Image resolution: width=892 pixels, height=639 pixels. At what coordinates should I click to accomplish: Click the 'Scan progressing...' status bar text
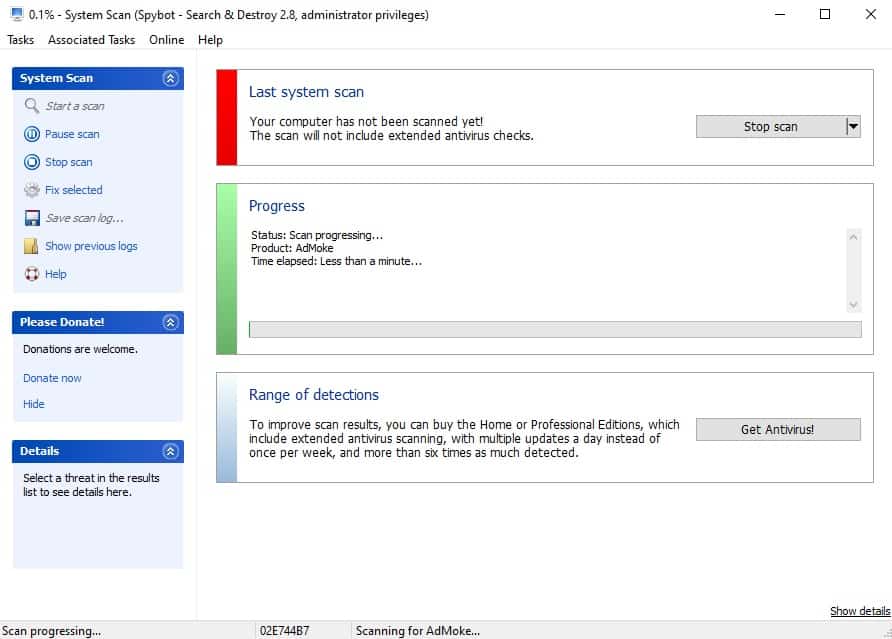tap(51, 631)
